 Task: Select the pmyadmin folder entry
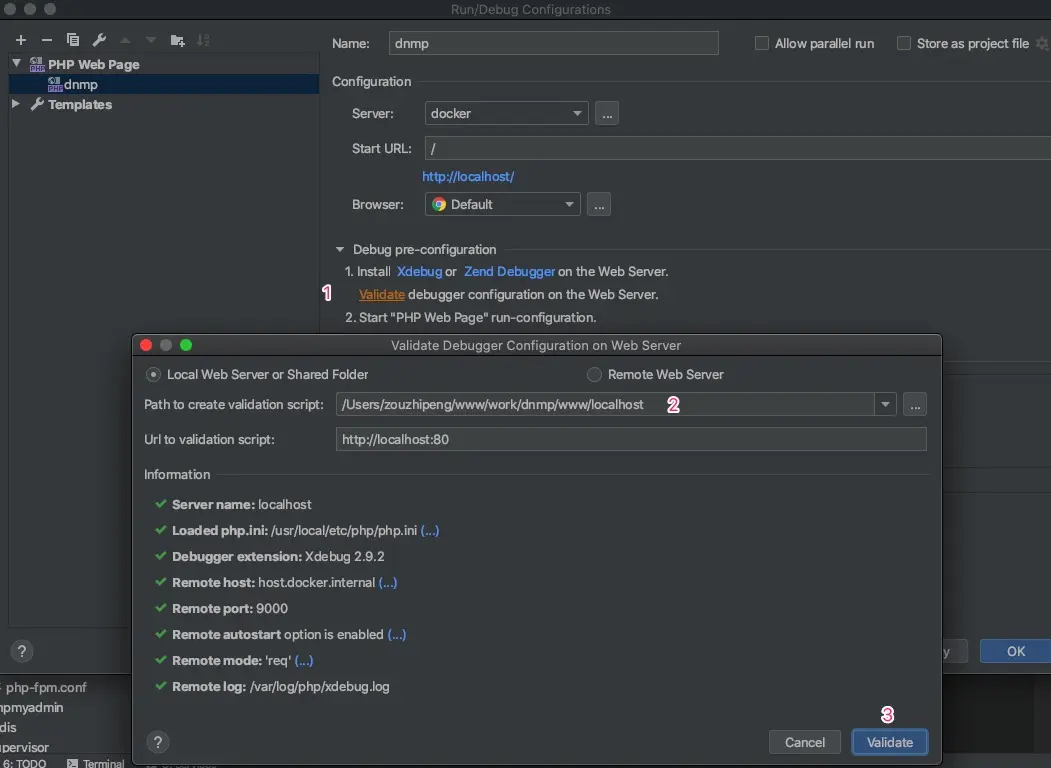click(32, 707)
